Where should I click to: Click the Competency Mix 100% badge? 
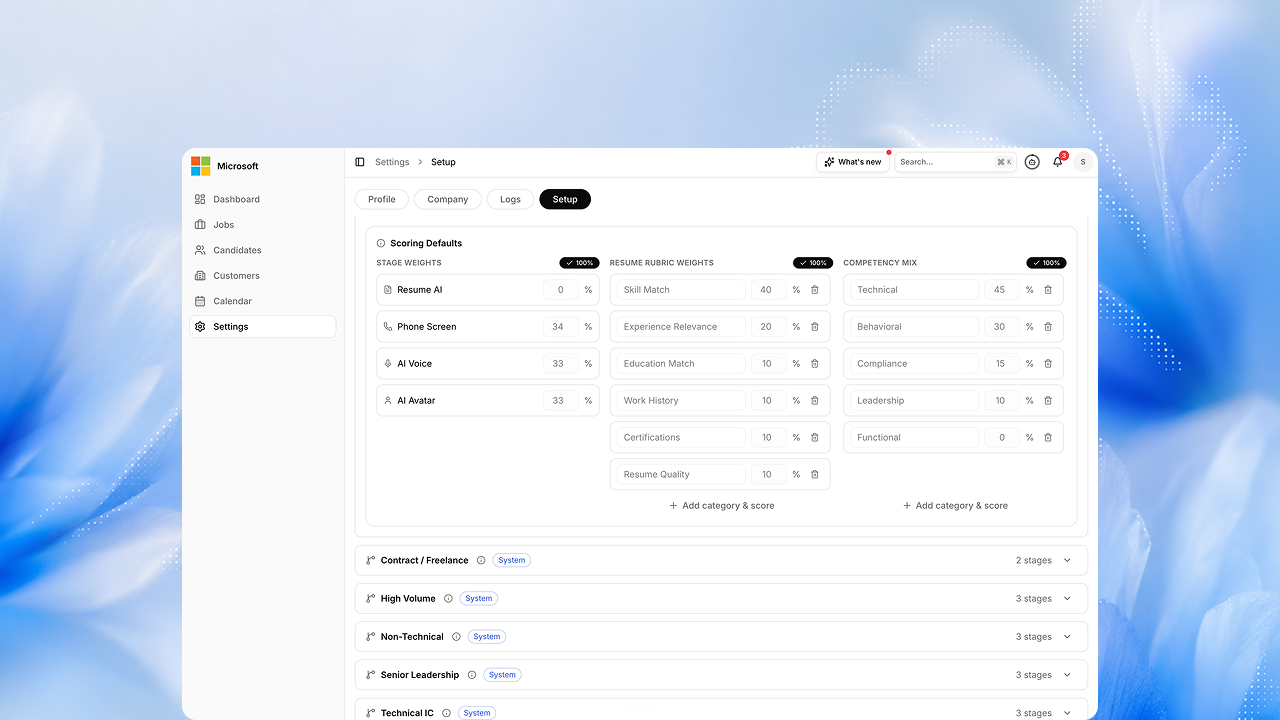point(1046,263)
